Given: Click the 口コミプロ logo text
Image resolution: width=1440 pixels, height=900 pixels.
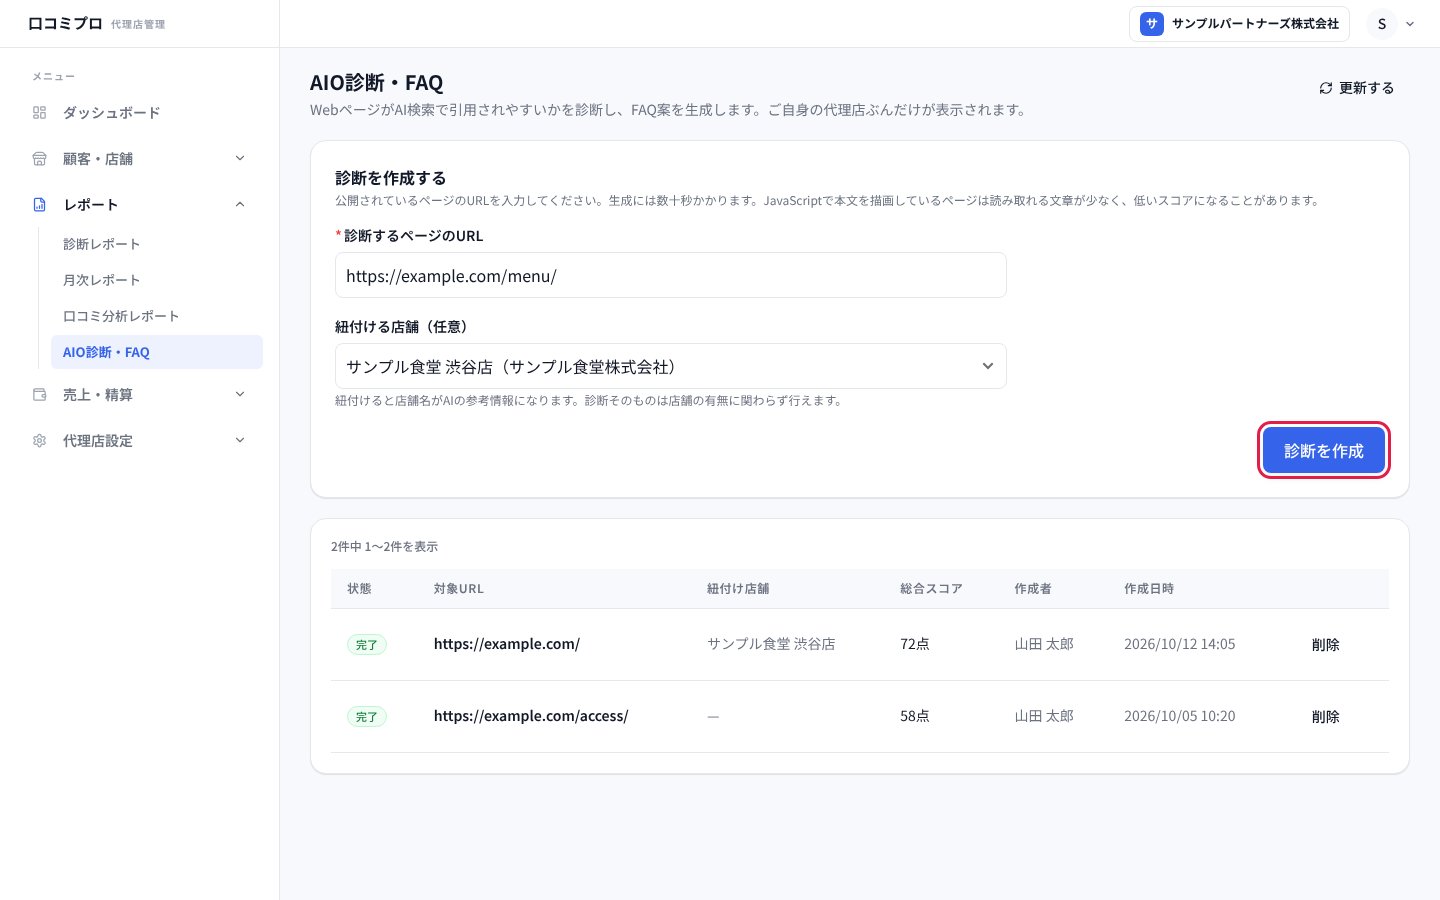Looking at the screenshot, I should pos(65,23).
